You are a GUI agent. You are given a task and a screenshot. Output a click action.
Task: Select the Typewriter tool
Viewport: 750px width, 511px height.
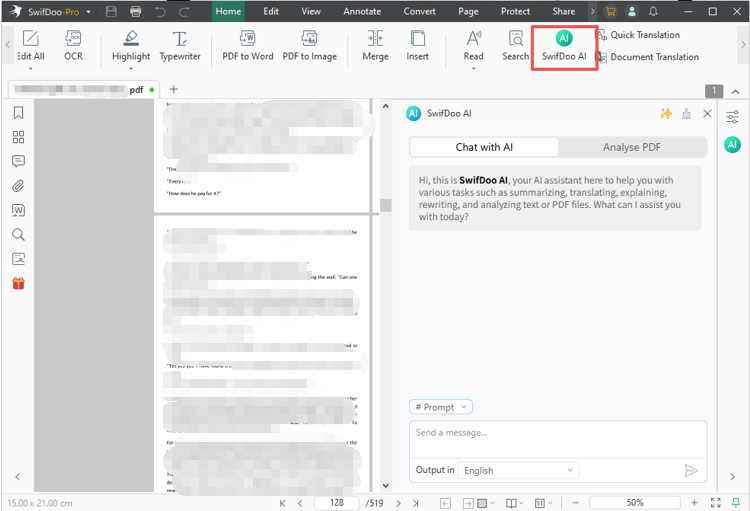tap(180, 45)
